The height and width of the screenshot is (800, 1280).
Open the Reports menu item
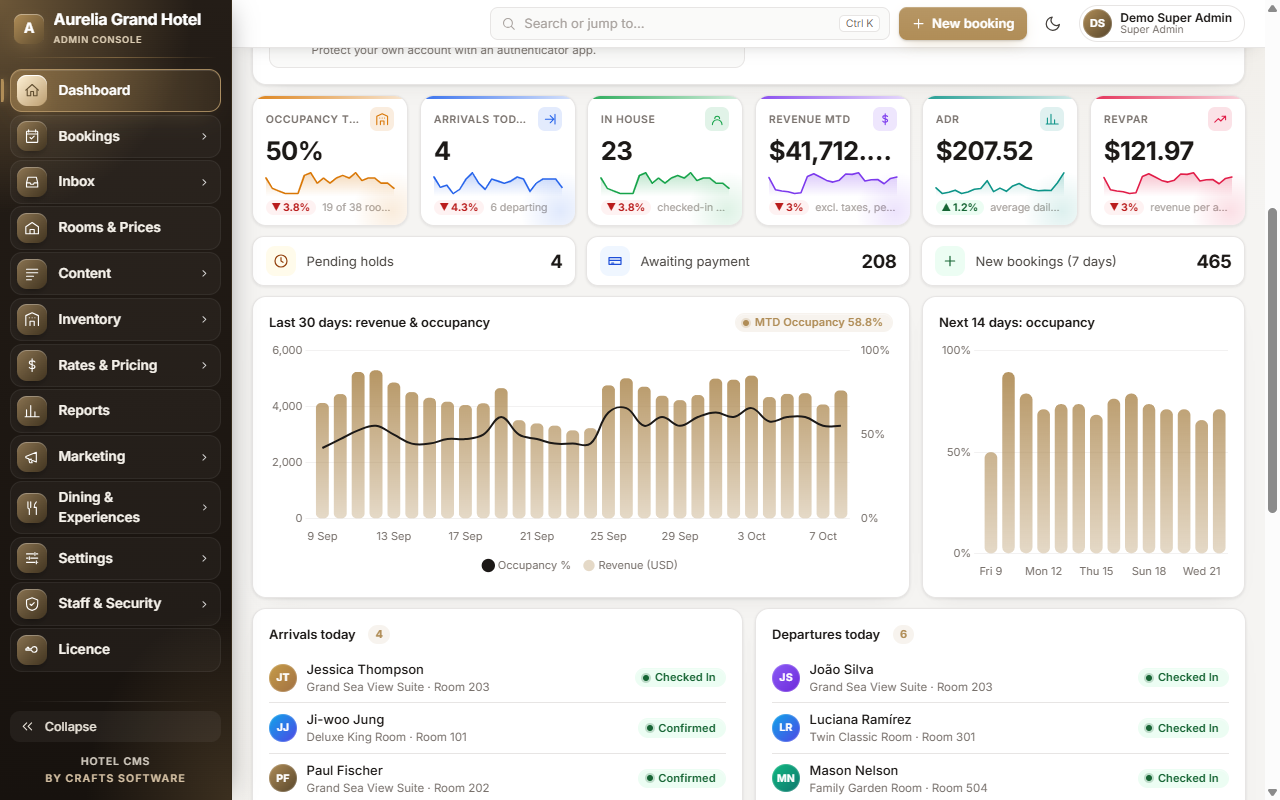tap(115, 410)
